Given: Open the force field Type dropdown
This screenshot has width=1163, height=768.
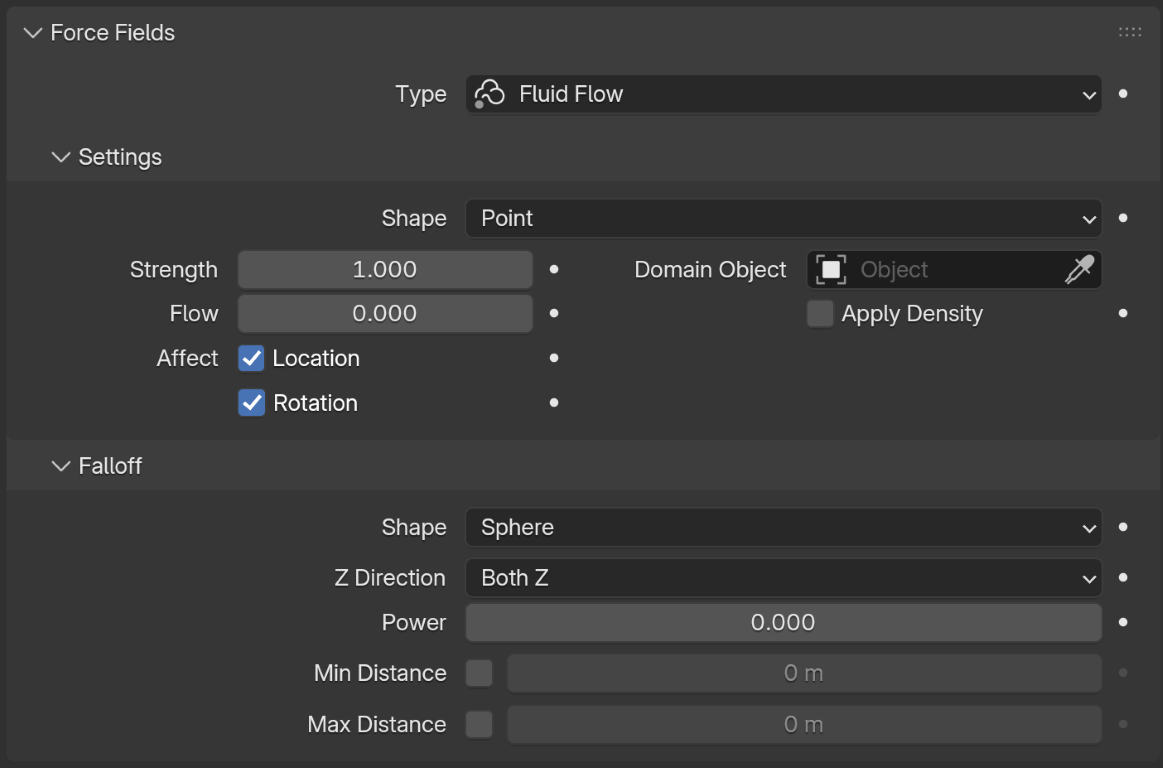Looking at the screenshot, I should coord(783,94).
